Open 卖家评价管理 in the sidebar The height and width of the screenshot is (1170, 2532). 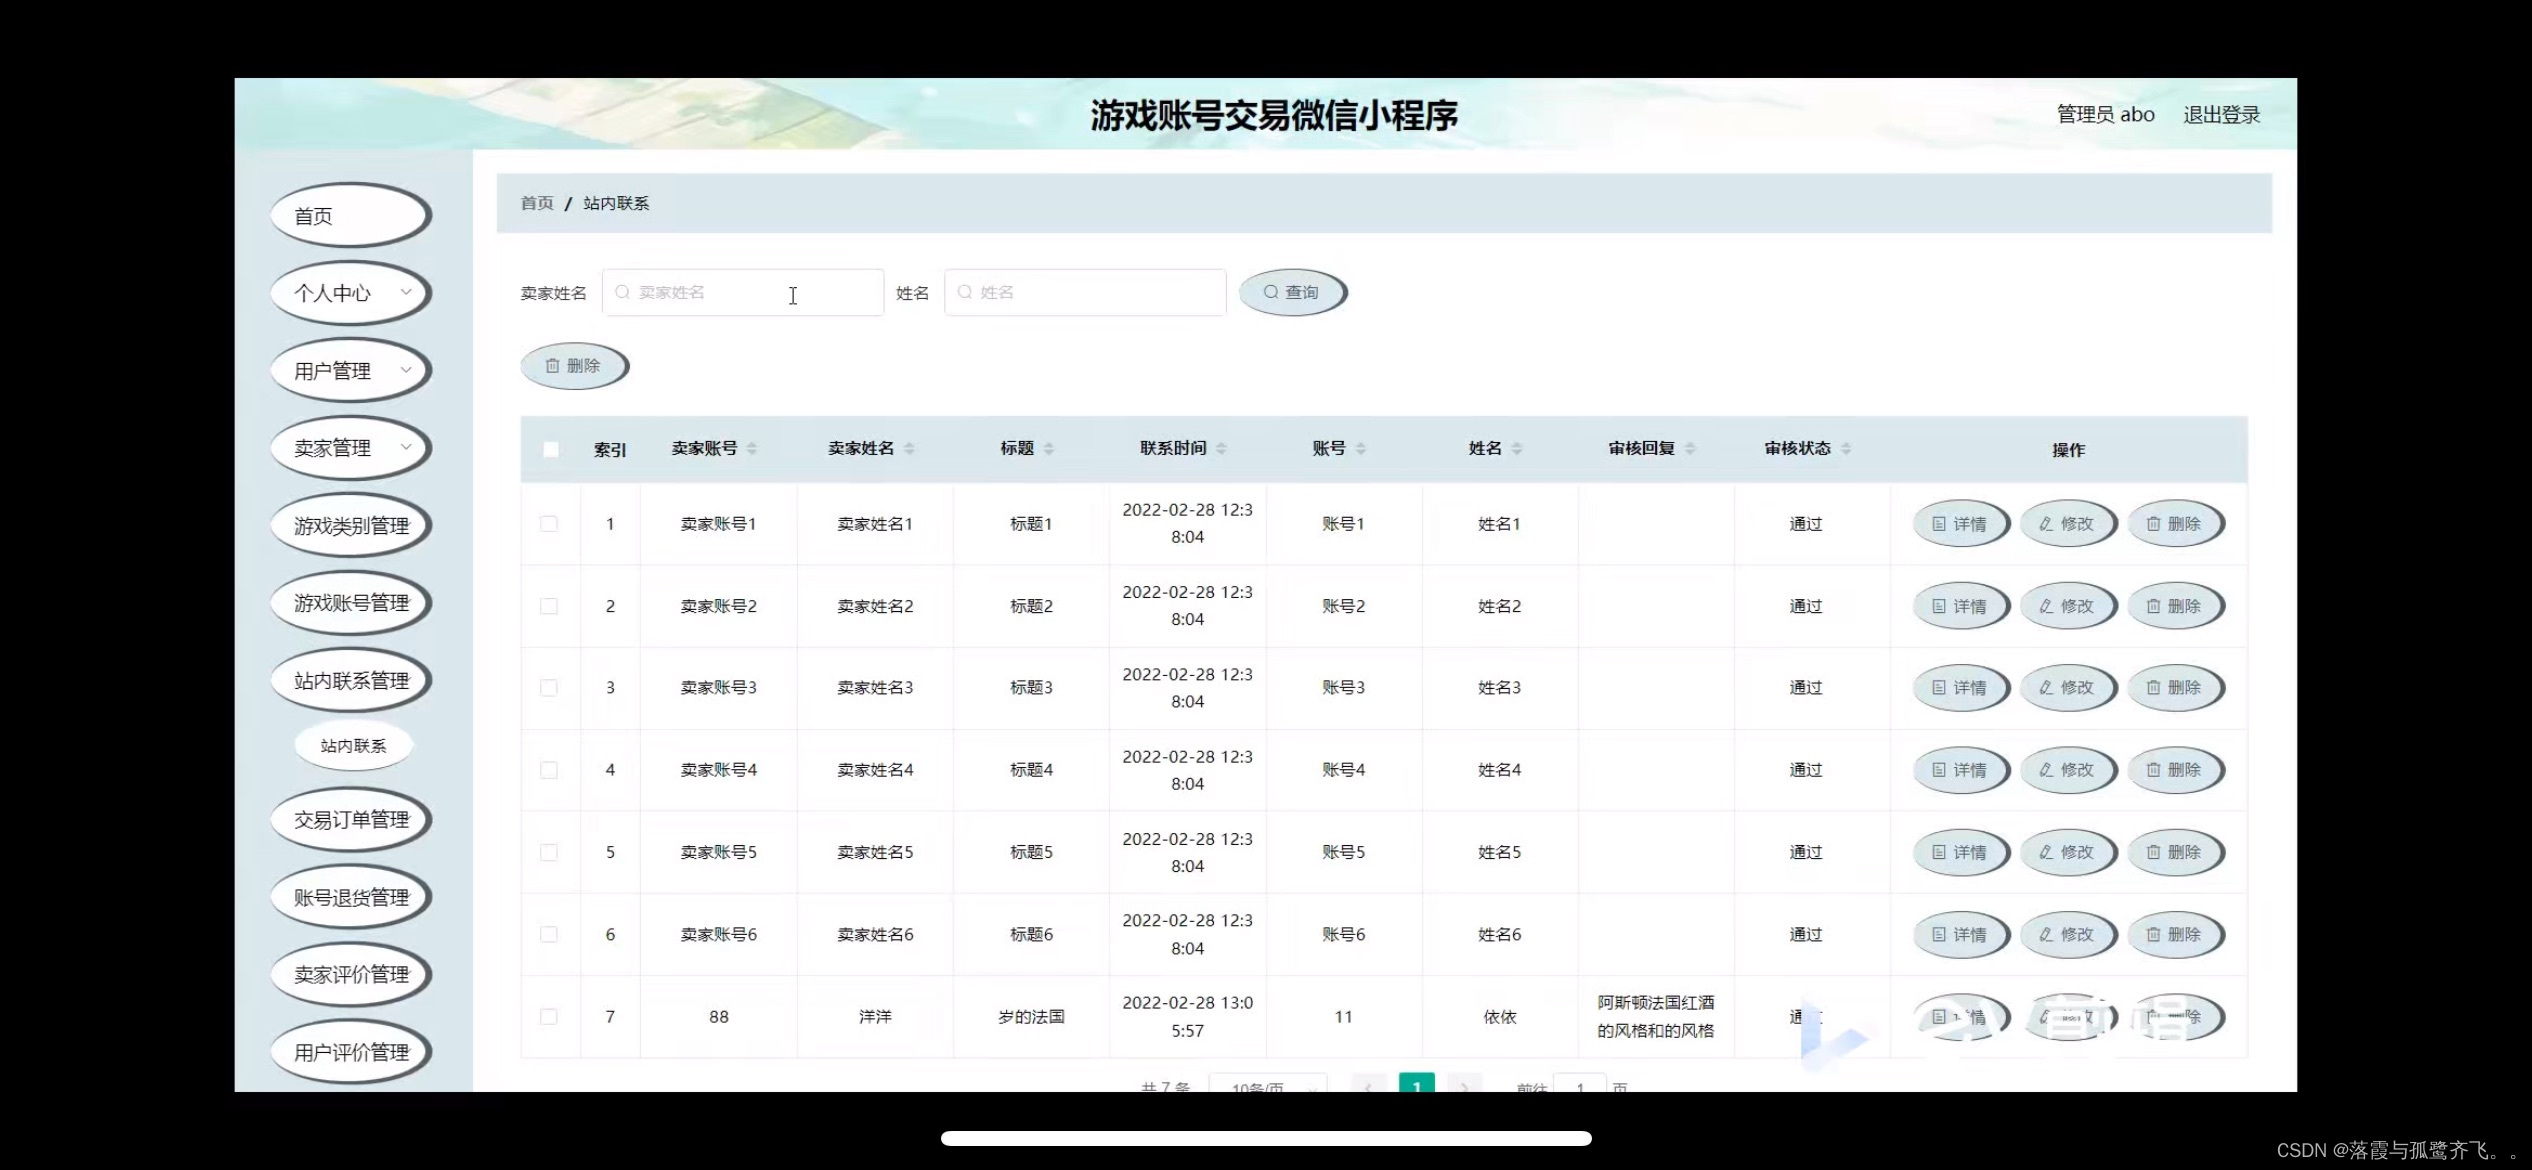(x=350, y=975)
